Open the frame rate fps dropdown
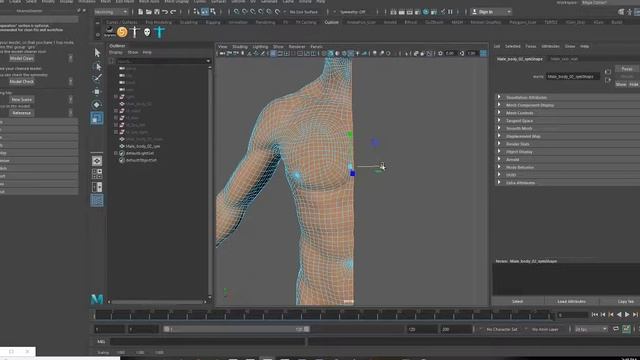The height and width of the screenshot is (360, 640). click(591, 329)
